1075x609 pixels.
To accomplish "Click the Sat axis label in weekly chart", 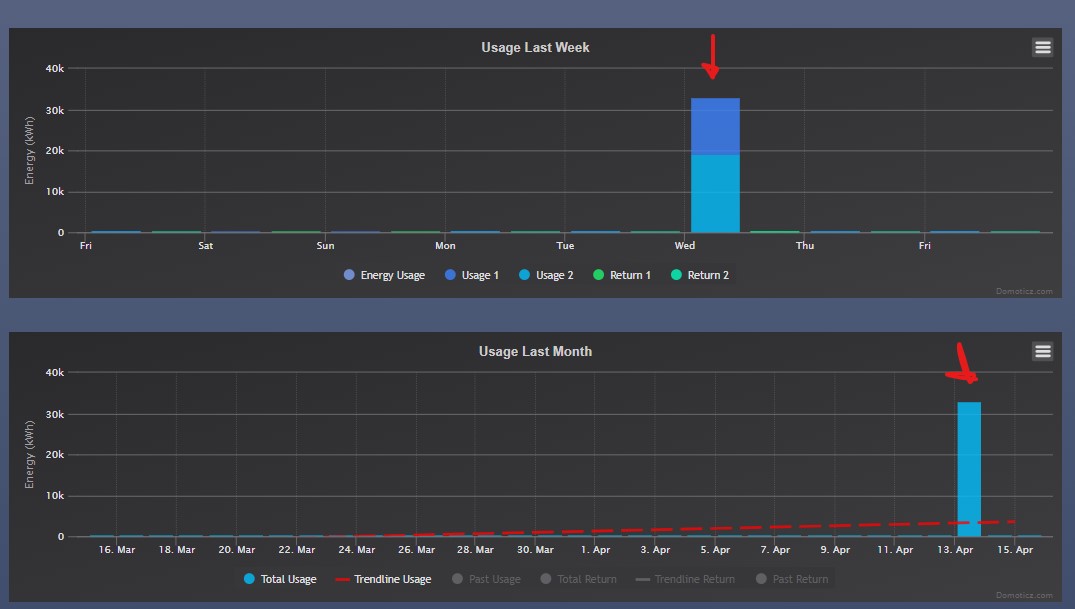I will pyautogui.click(x=205, y=246).
